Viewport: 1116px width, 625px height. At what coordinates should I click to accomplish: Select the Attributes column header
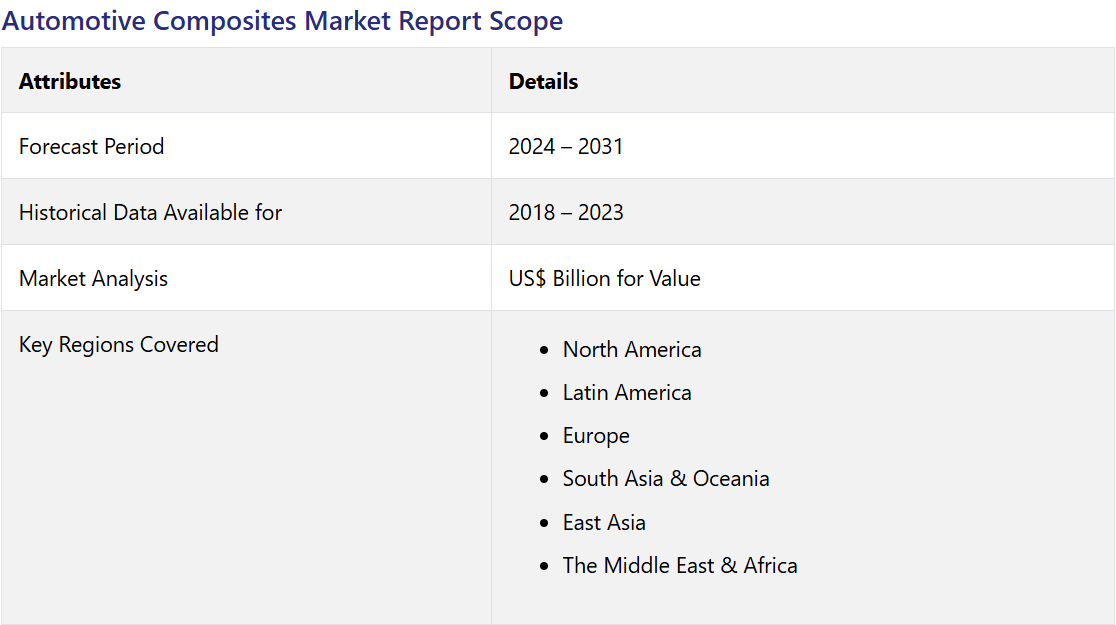click(x=70, y=82)
